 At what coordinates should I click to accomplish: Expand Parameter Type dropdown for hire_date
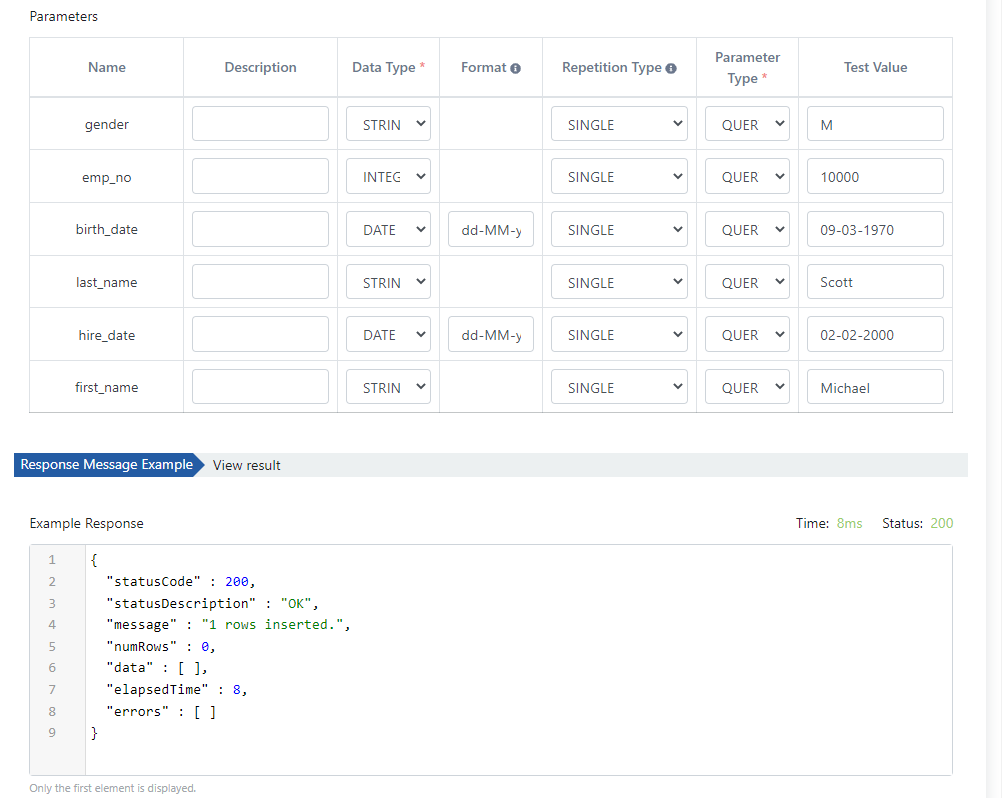(747, 335)
